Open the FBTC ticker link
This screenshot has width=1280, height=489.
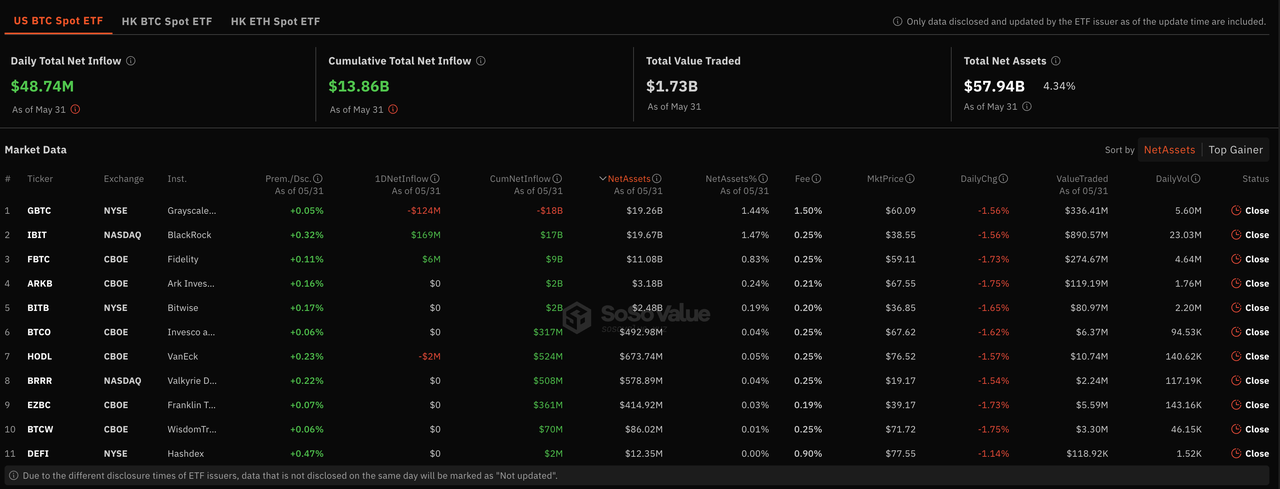click(38, 259)
